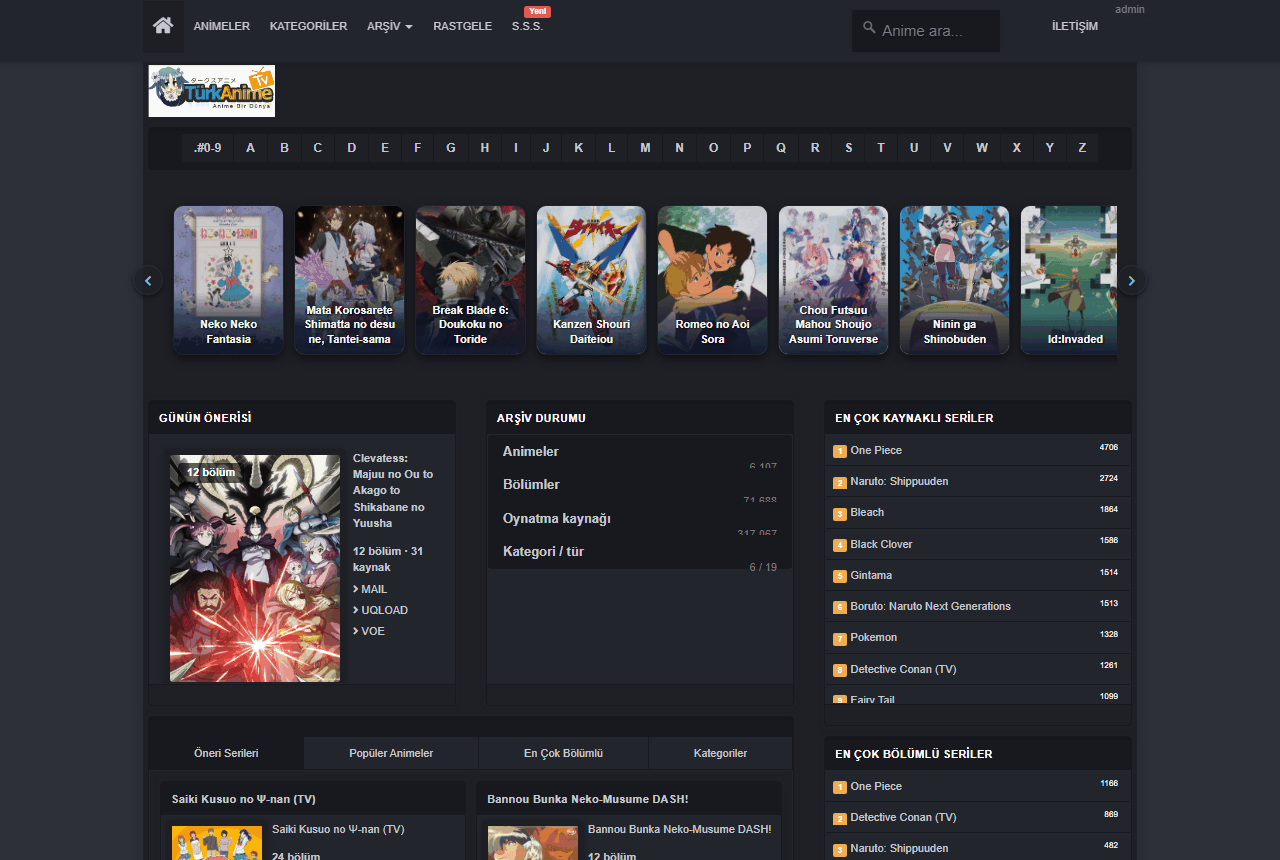Screen dimensions: 1280x860
Task: Open the Kanzen Shouri Daiteiou card
Action: point(591,280)
